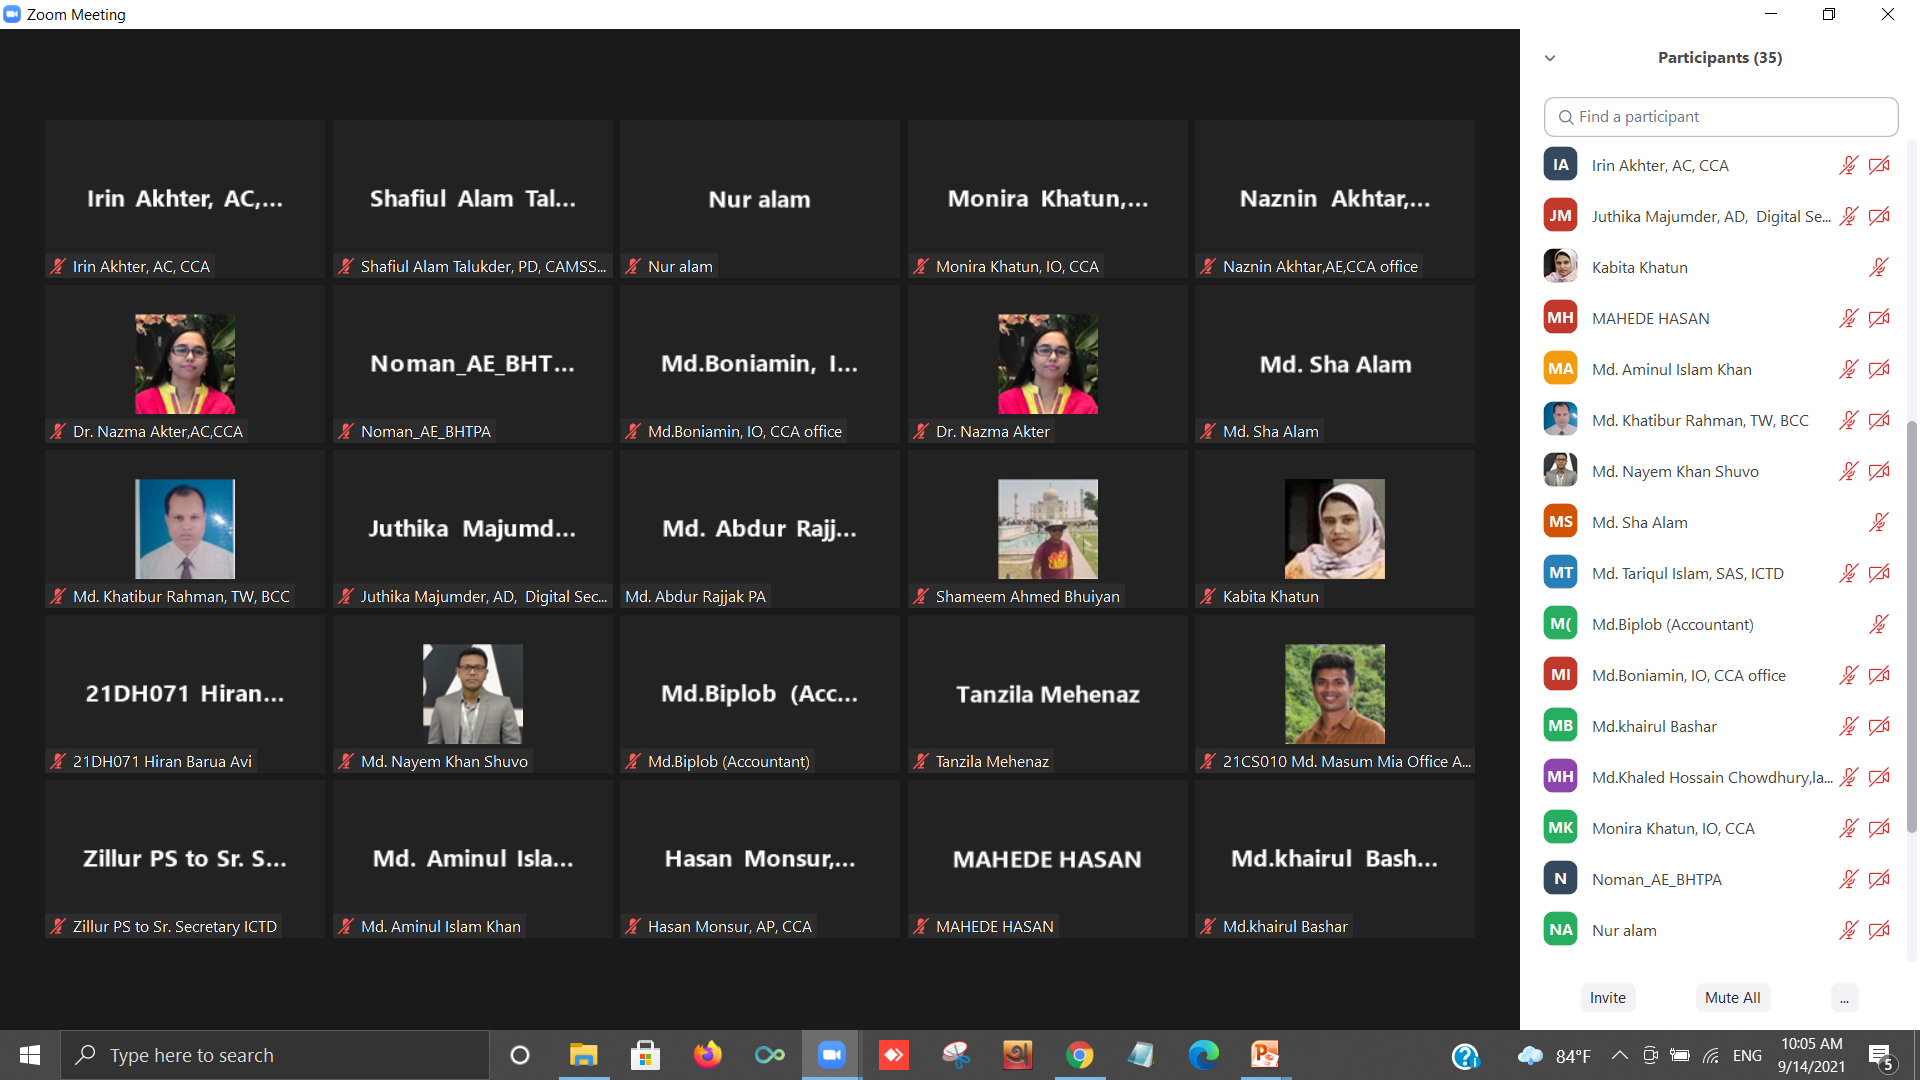Viewport: 1920px width, 1080px height.
Task: Select Md. Nayem Khan Shuvo in participants list
Action: 1718,471
